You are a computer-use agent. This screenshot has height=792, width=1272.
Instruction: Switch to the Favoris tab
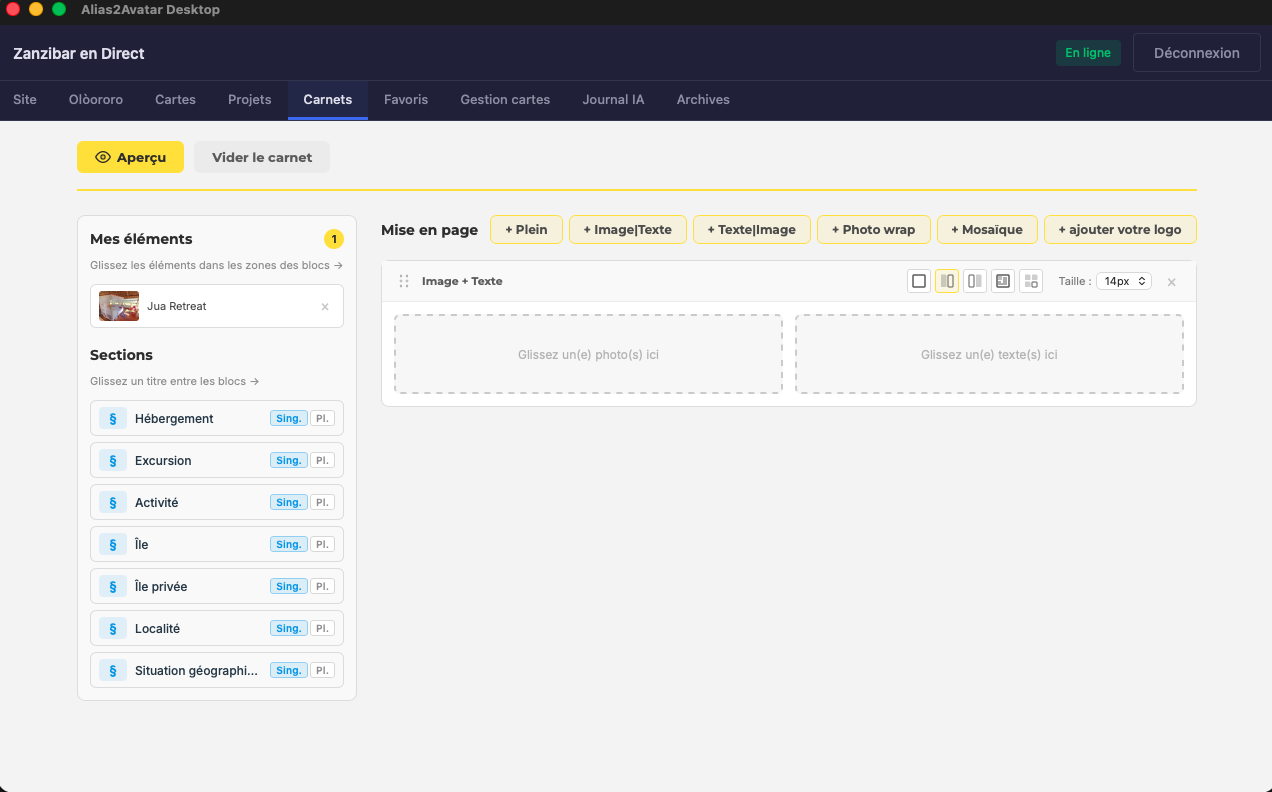tap(406, 99)
